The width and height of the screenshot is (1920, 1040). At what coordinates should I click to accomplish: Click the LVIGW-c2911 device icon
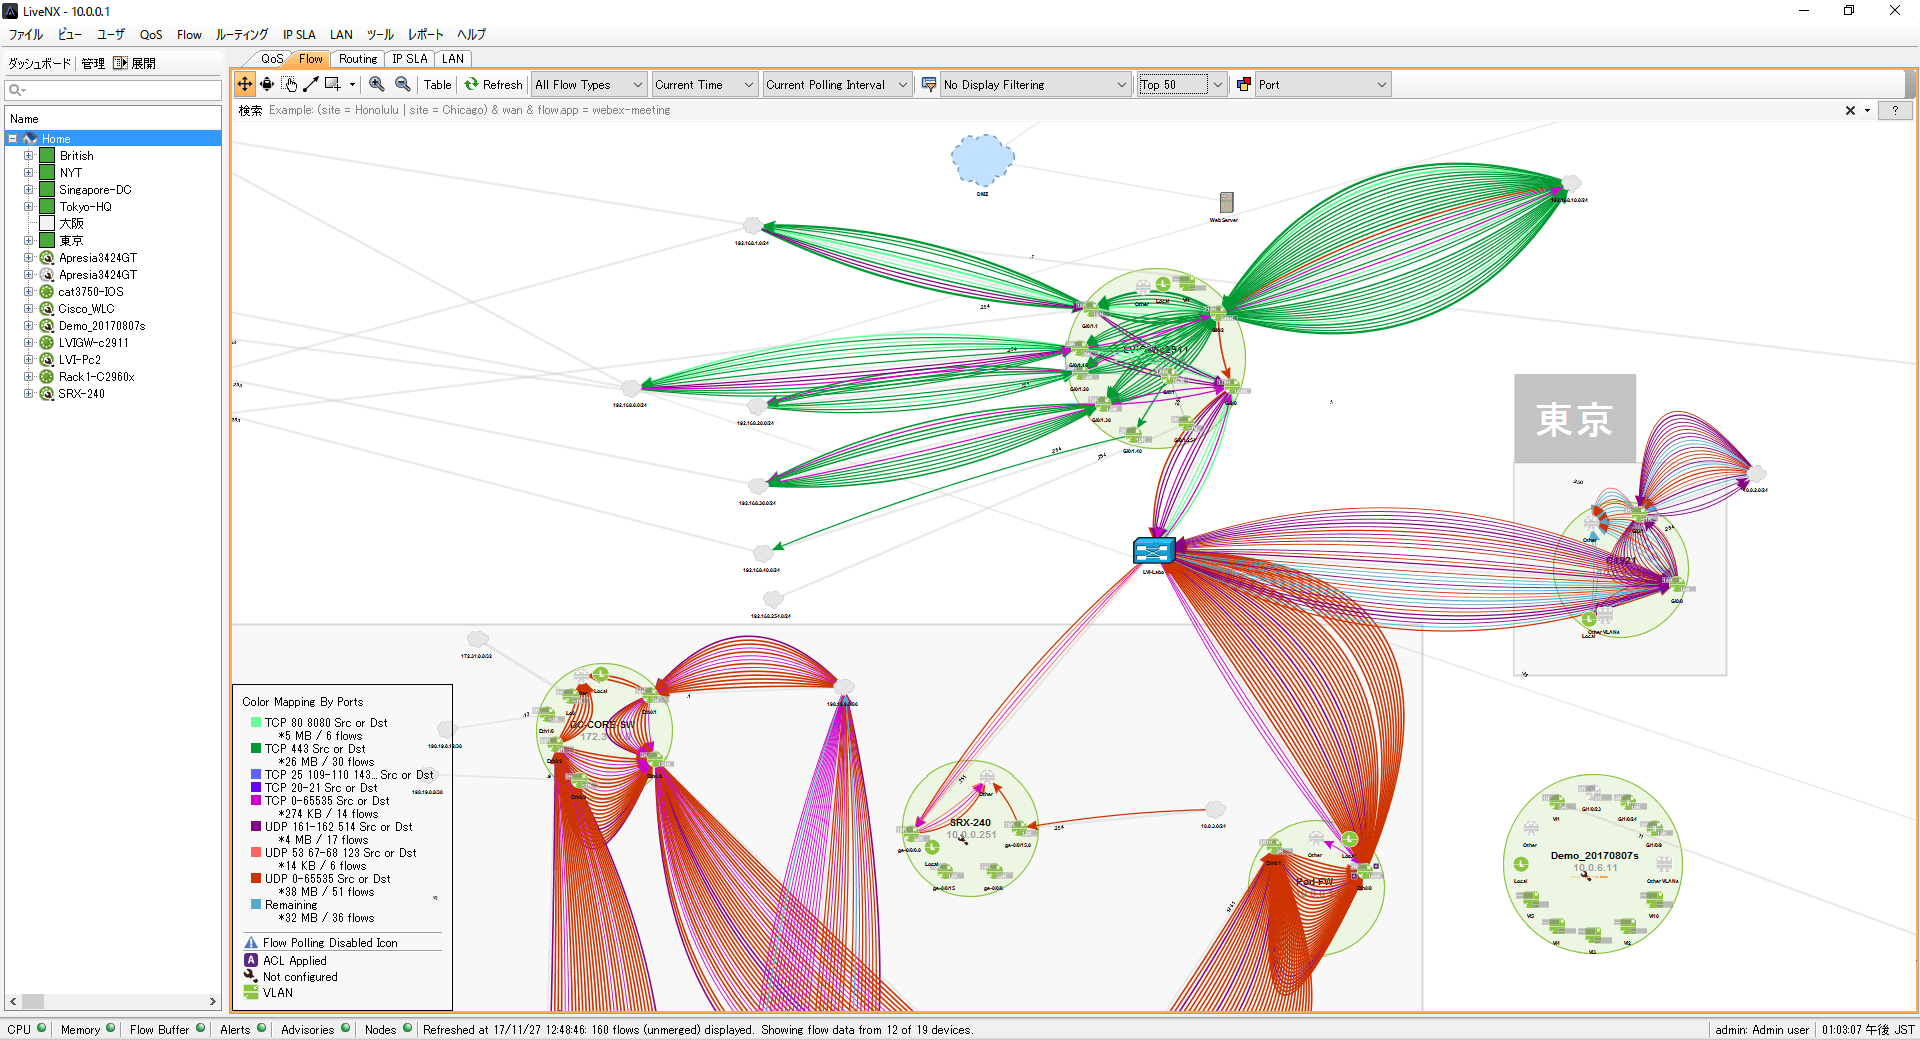click(46, 343)
